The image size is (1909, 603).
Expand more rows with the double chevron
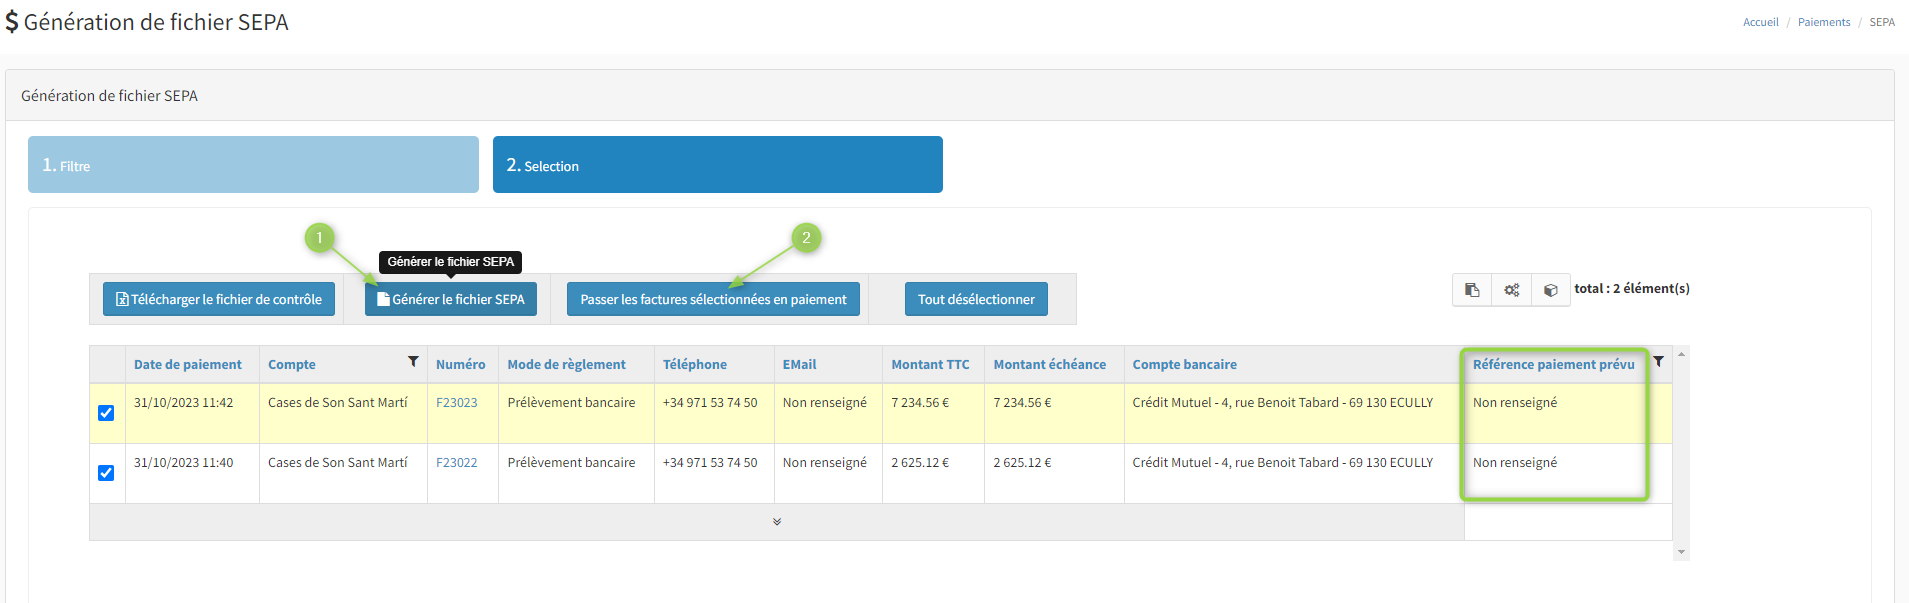pyautogui.click(x=777, y=522)
